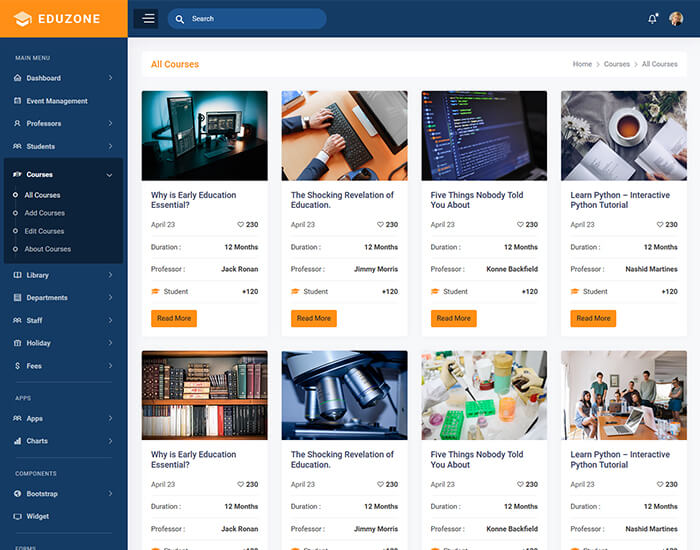Viewport: 700px width, 550px height.
Task: Click the Fees dollar icon
Action: coord(18,366)
